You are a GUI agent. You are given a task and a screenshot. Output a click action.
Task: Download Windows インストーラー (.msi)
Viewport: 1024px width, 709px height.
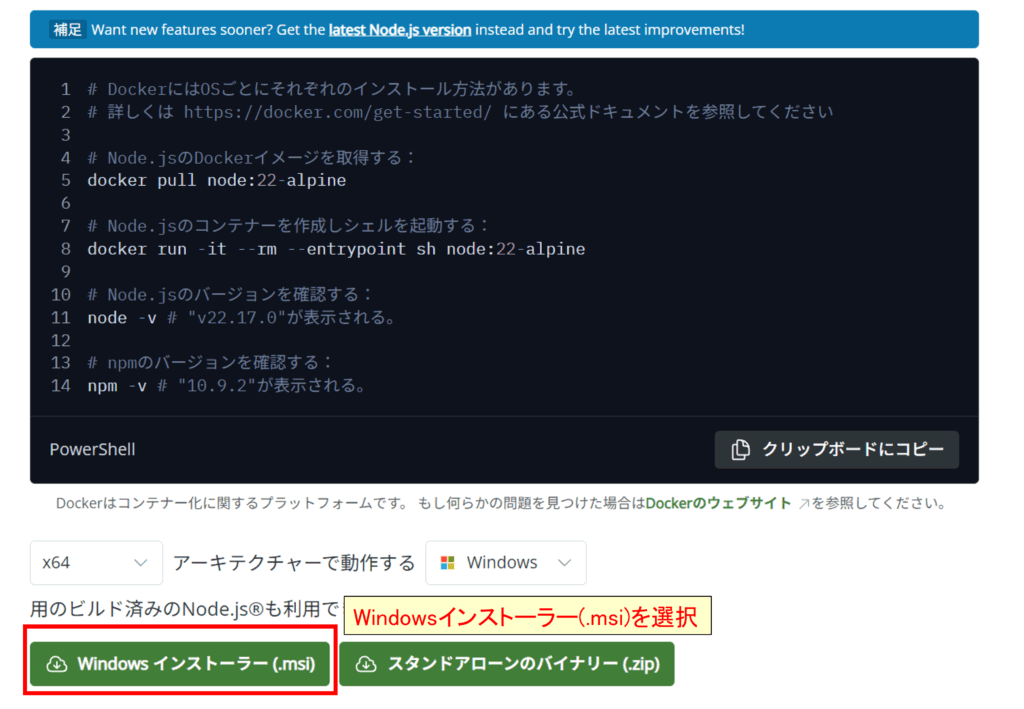pos(180,664)
